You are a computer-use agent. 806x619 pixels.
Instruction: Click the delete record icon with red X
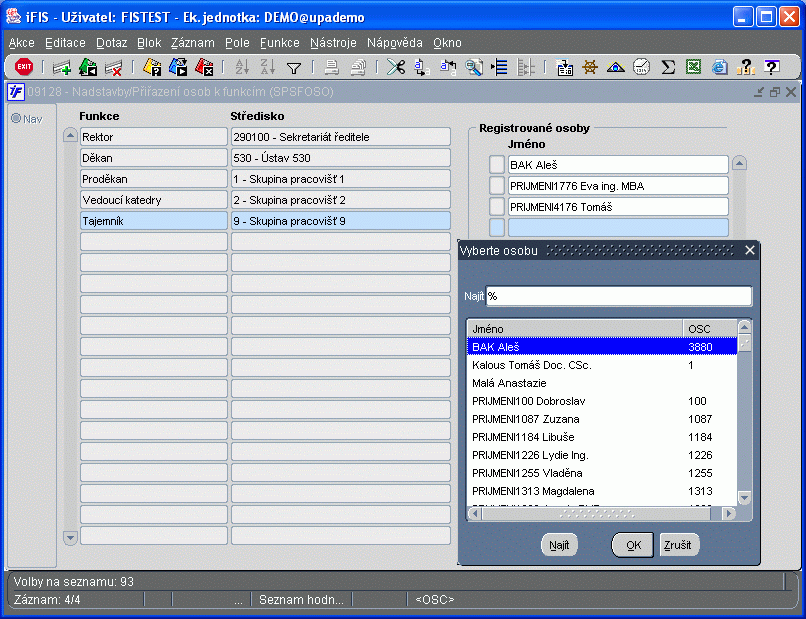[113, 67]
